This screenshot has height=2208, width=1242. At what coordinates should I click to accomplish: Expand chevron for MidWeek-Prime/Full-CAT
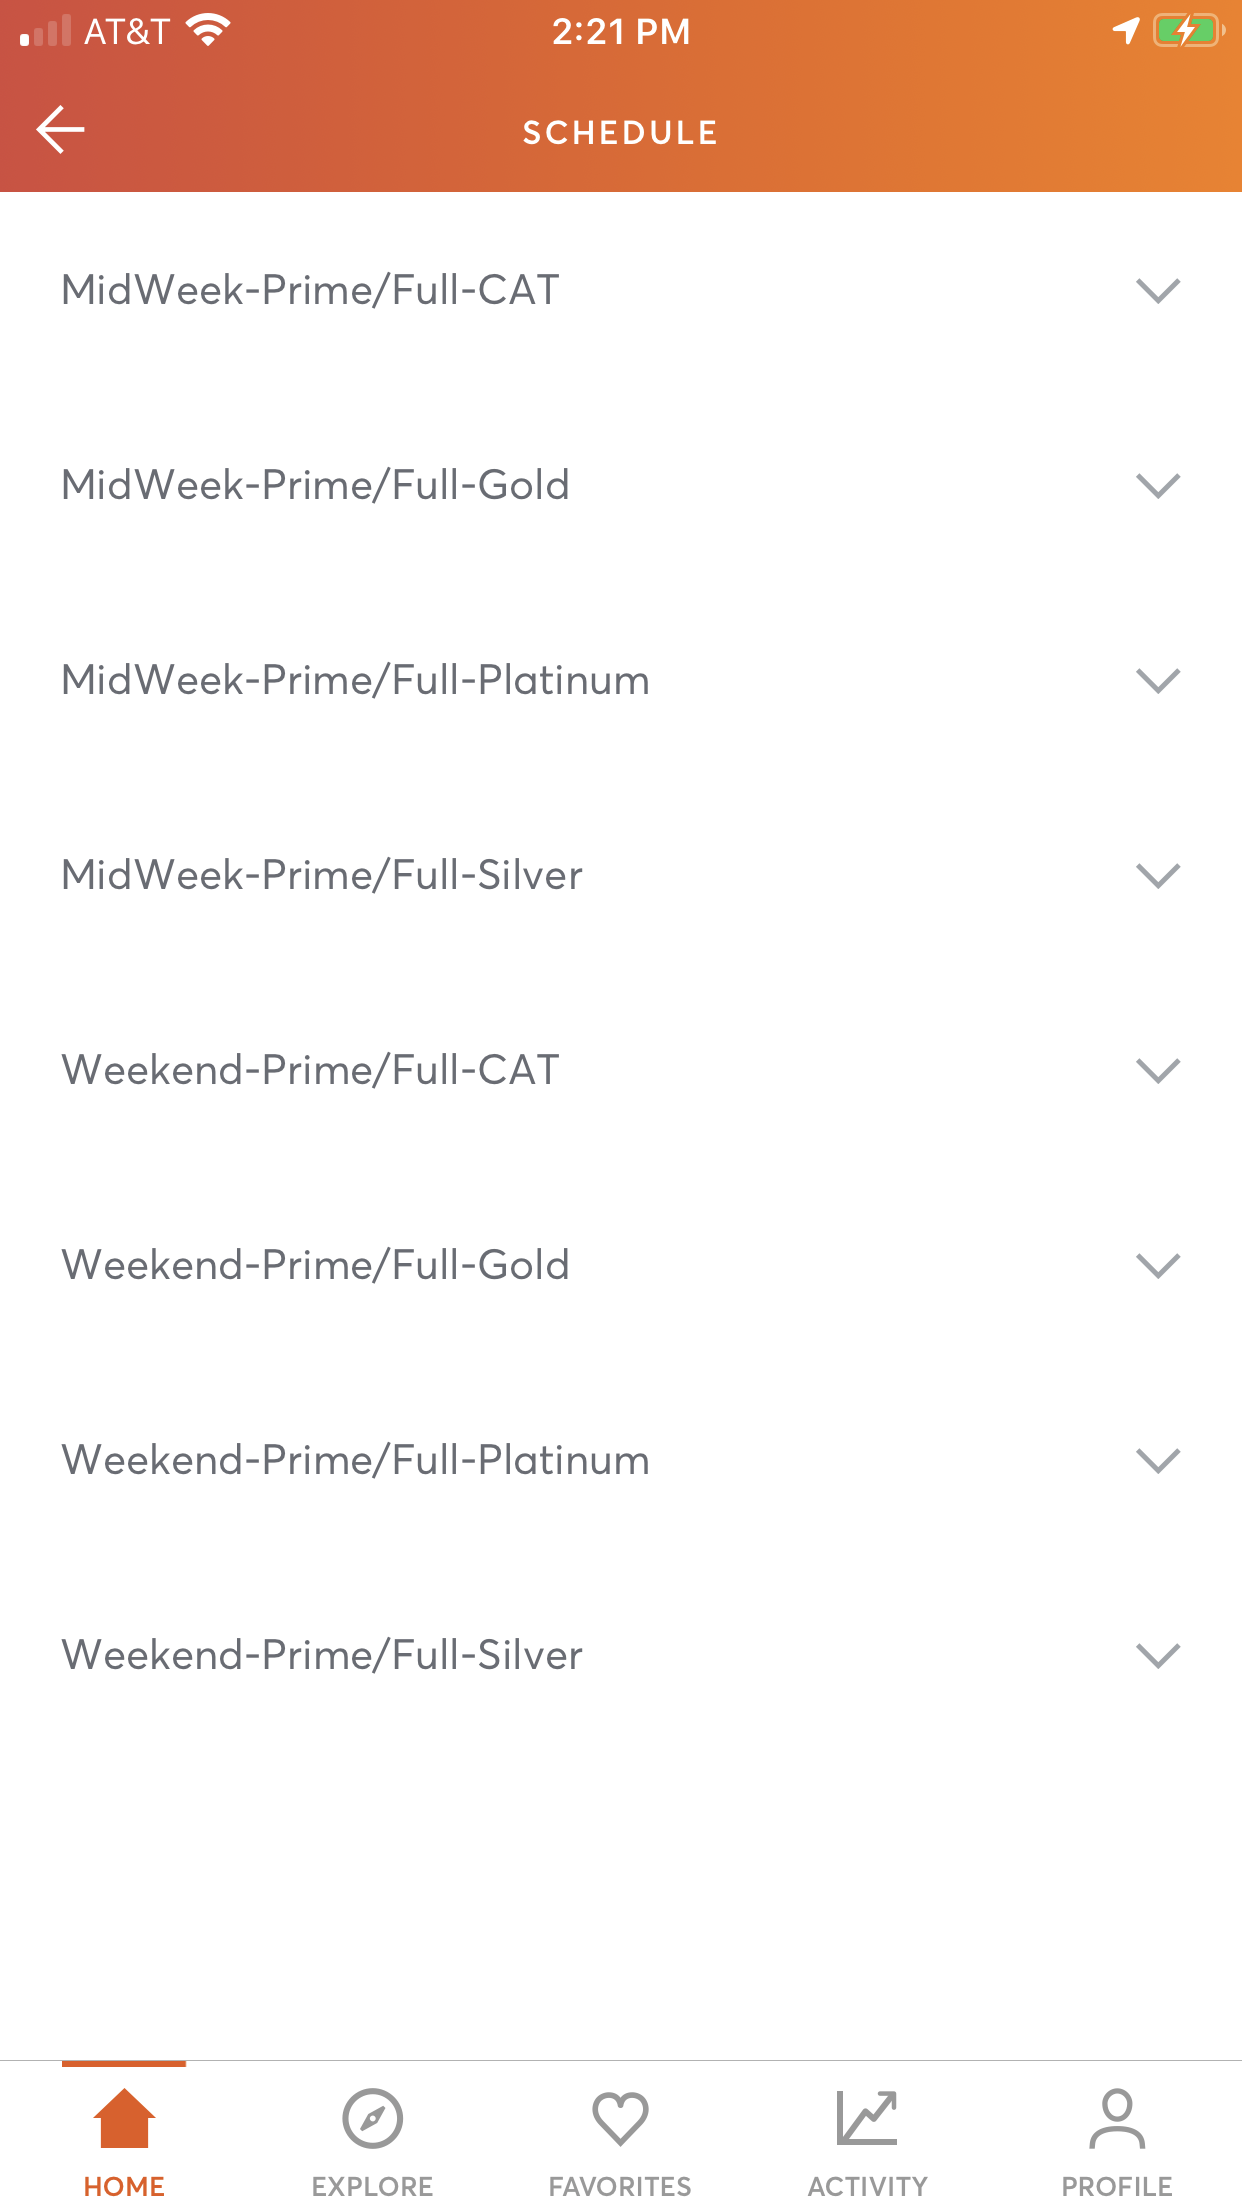click(x=1158, y=291)
